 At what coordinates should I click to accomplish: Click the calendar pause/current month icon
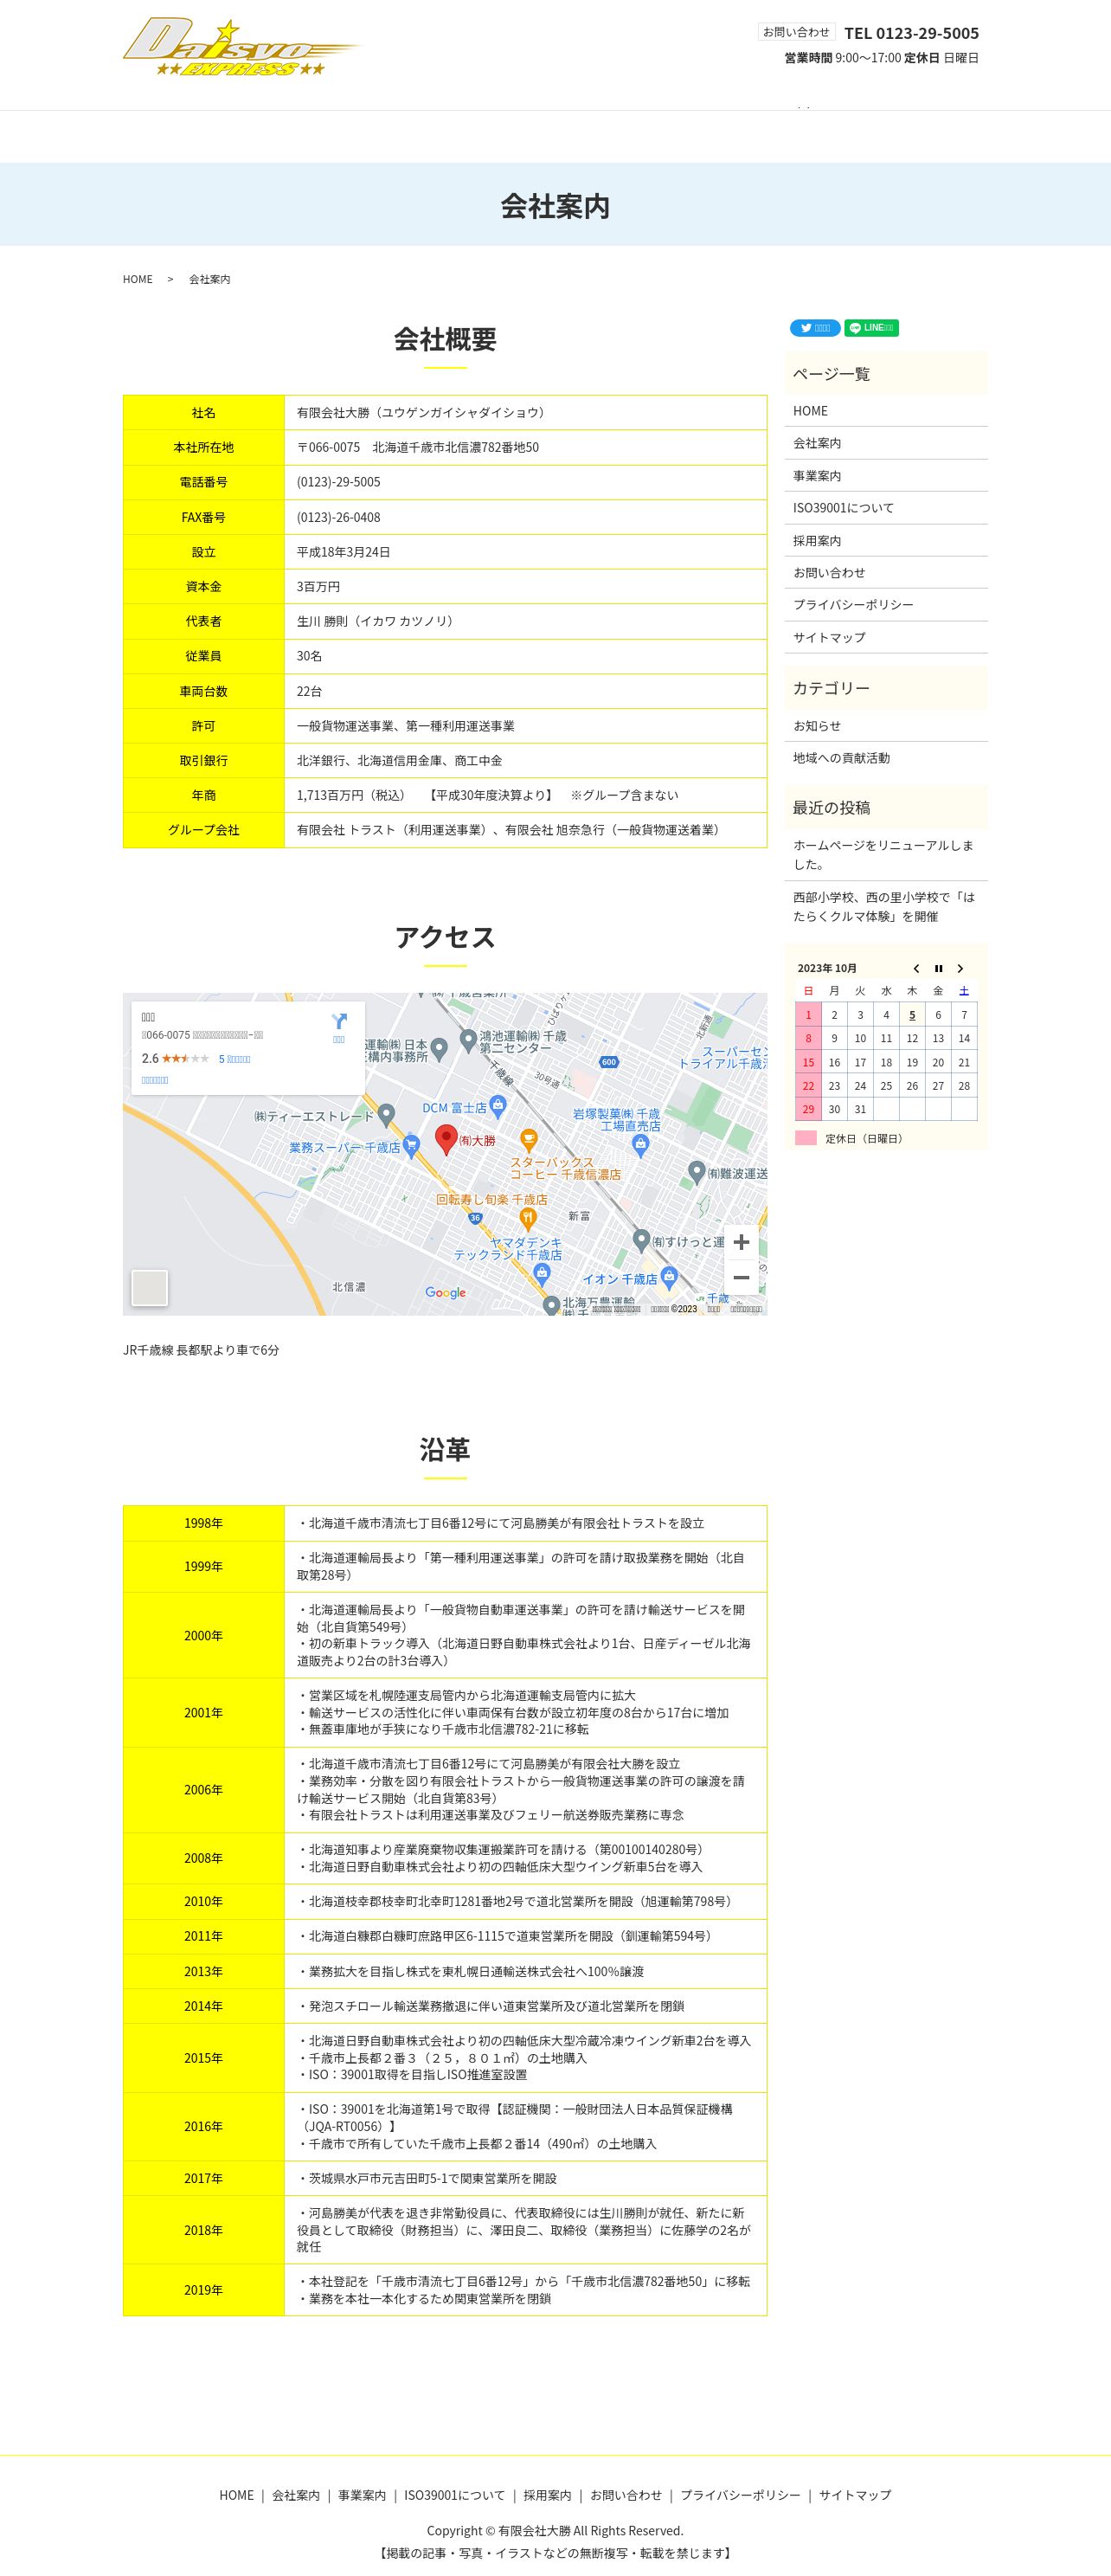pos(938,968)
